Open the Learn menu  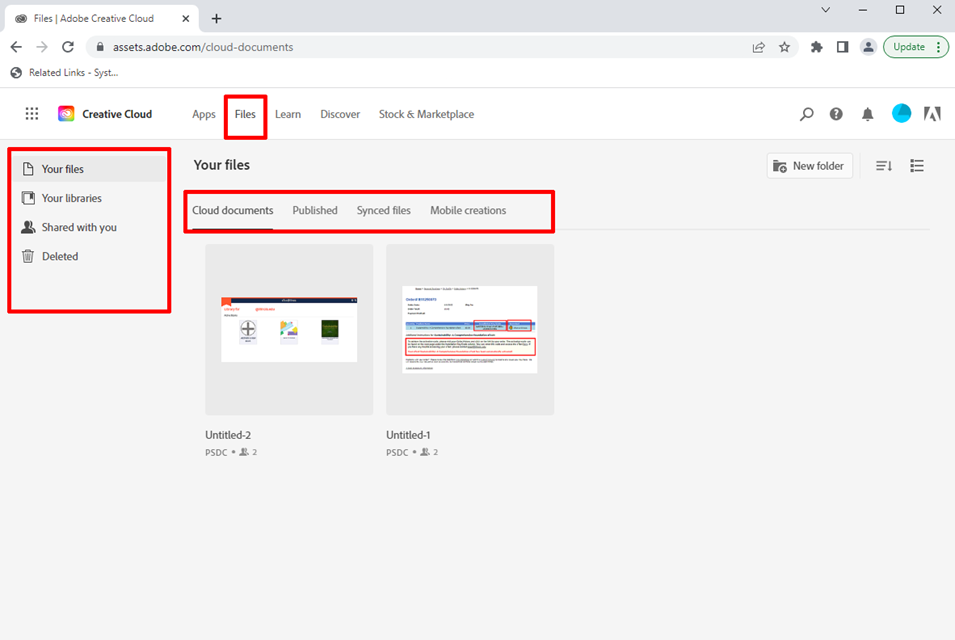(x=287, y=114)
